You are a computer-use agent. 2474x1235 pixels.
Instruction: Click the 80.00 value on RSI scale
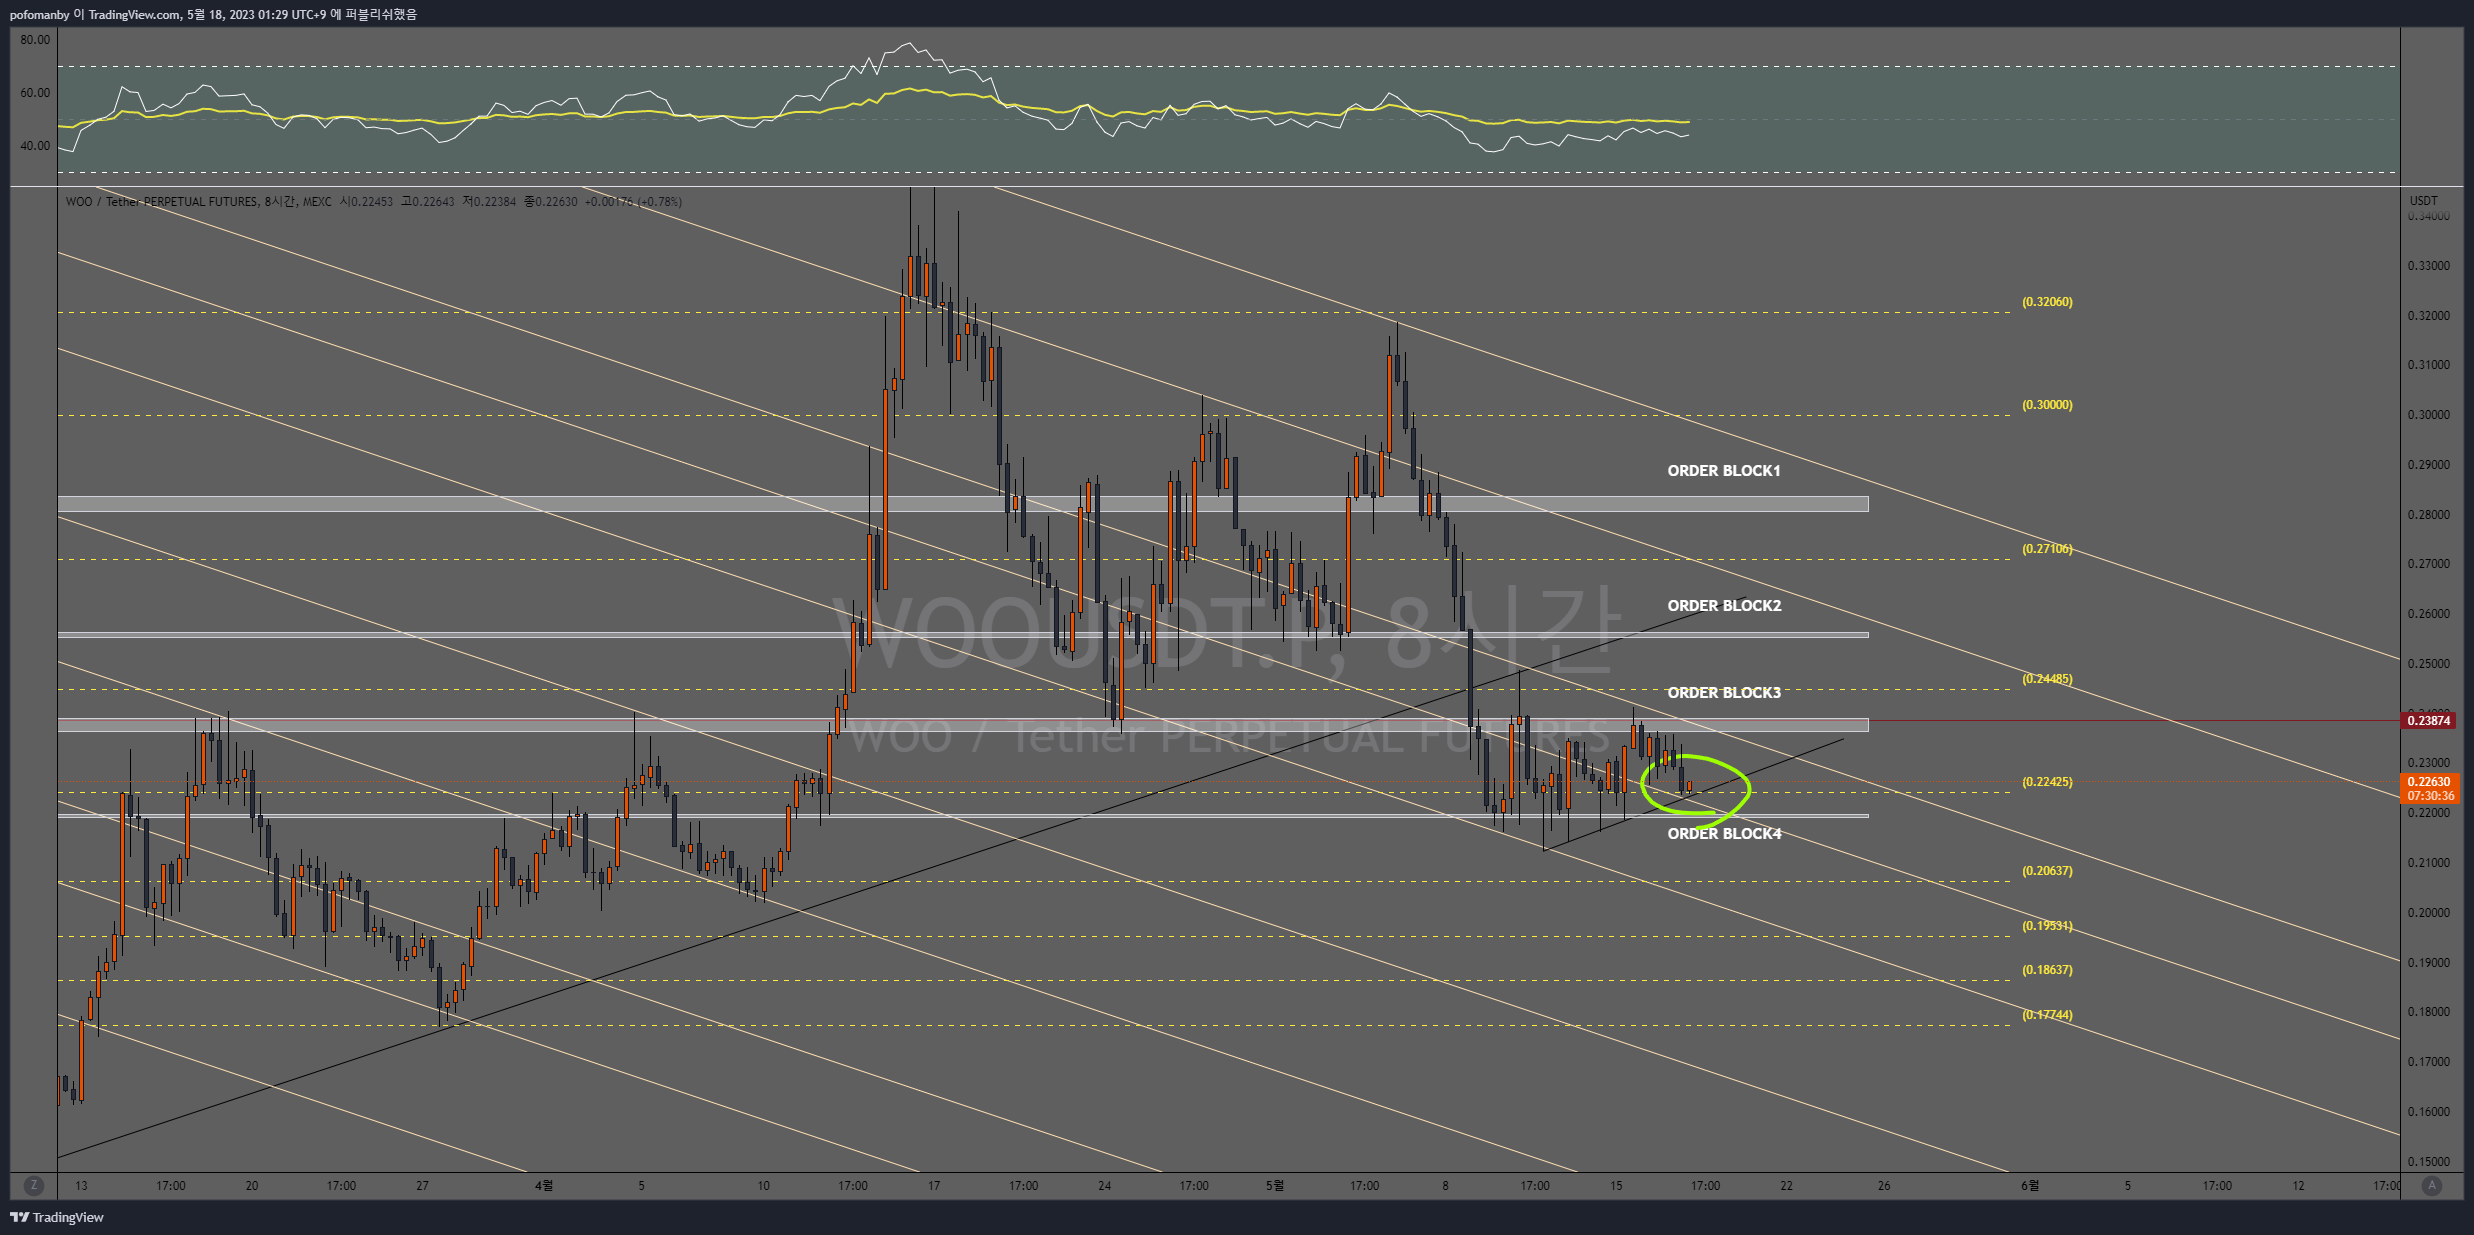pyautogui.click(x=35, y=40)
